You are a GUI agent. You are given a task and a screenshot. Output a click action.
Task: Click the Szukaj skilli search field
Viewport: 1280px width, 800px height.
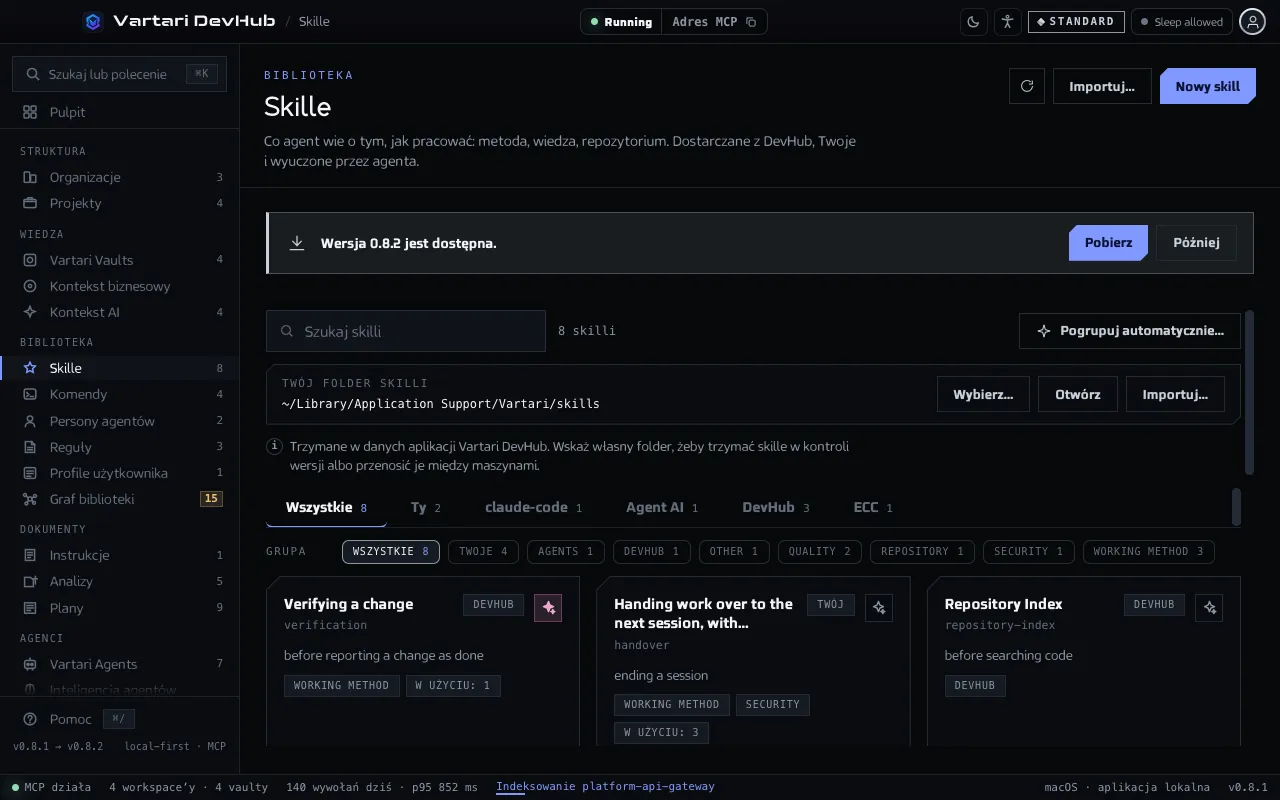point(406,331)
